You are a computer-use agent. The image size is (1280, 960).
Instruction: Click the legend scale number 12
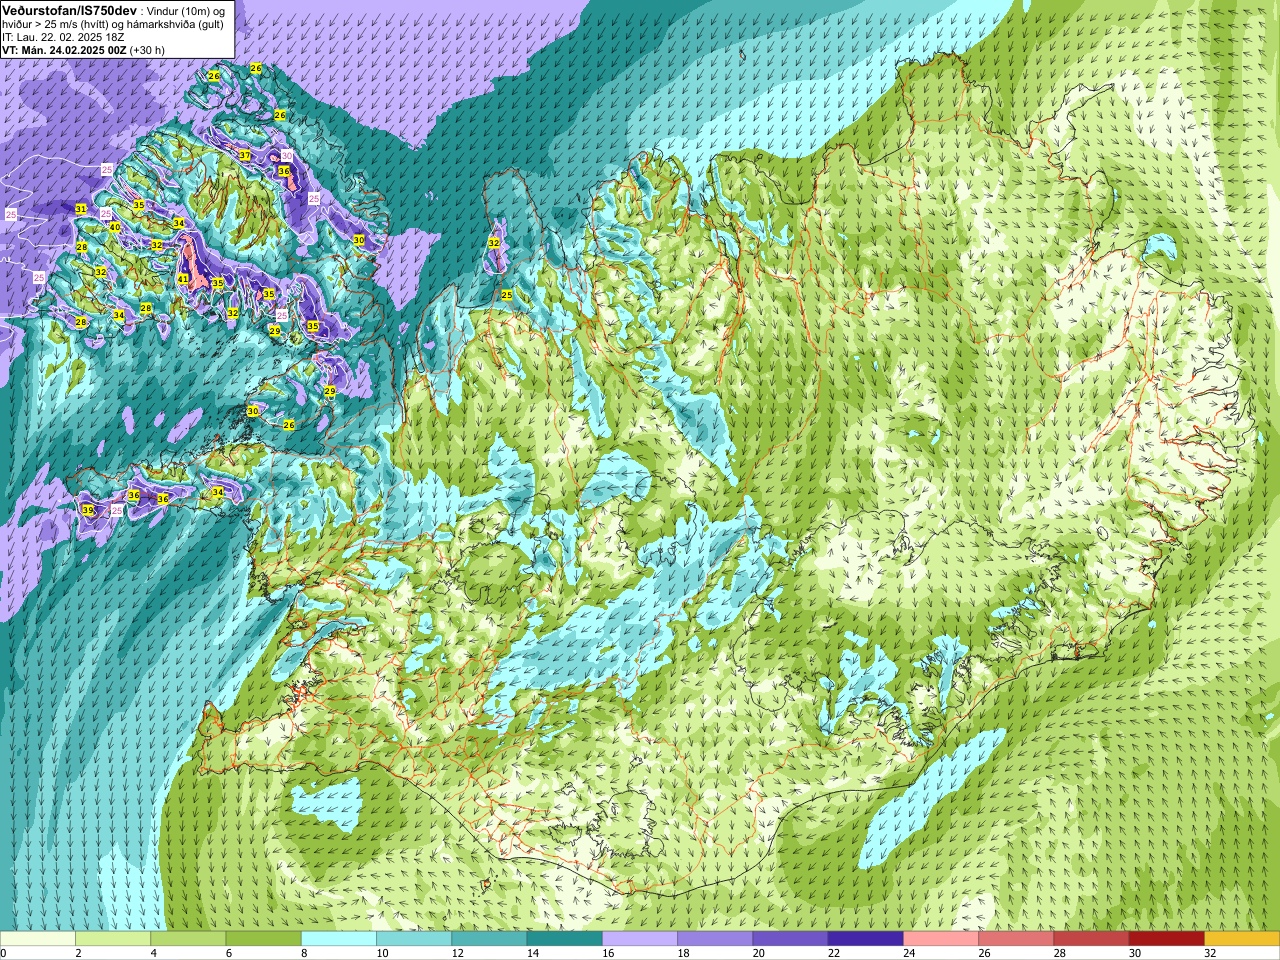pyautogui.click(x=457, y=953)
